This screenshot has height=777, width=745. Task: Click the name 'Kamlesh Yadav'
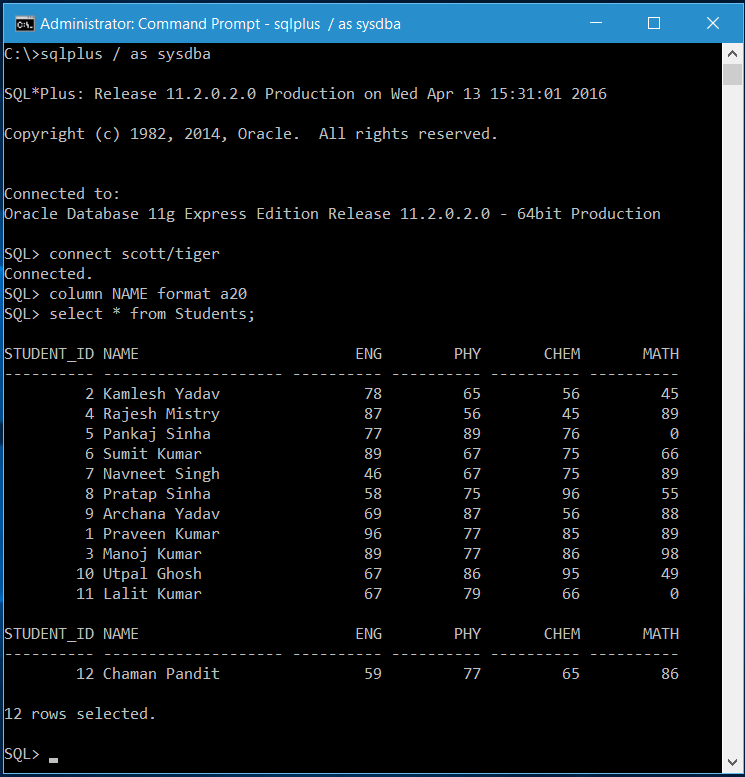(x=161, y=393)
